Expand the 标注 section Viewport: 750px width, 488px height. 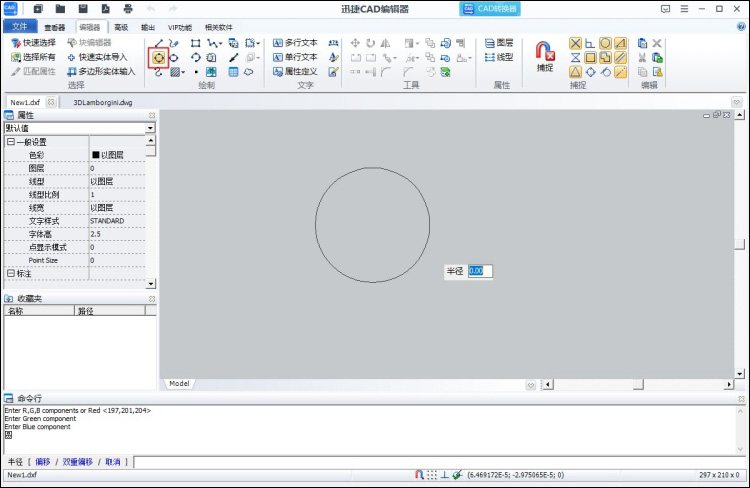point(11,273)
